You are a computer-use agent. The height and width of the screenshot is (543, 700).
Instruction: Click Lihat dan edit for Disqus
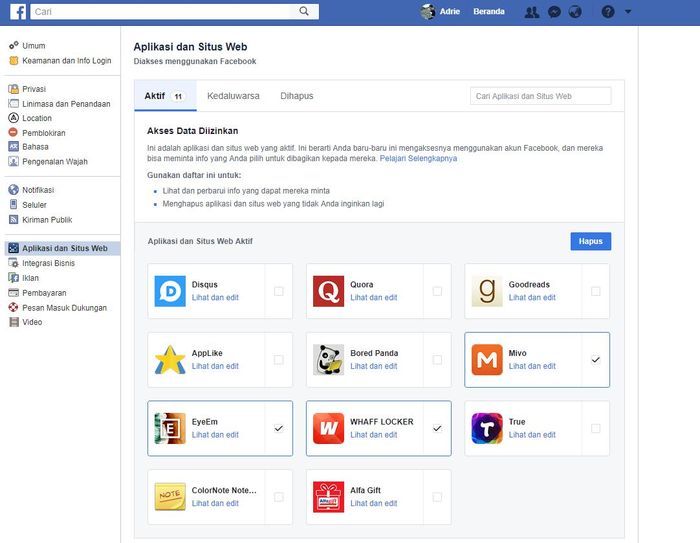click(x=215, y=297)
